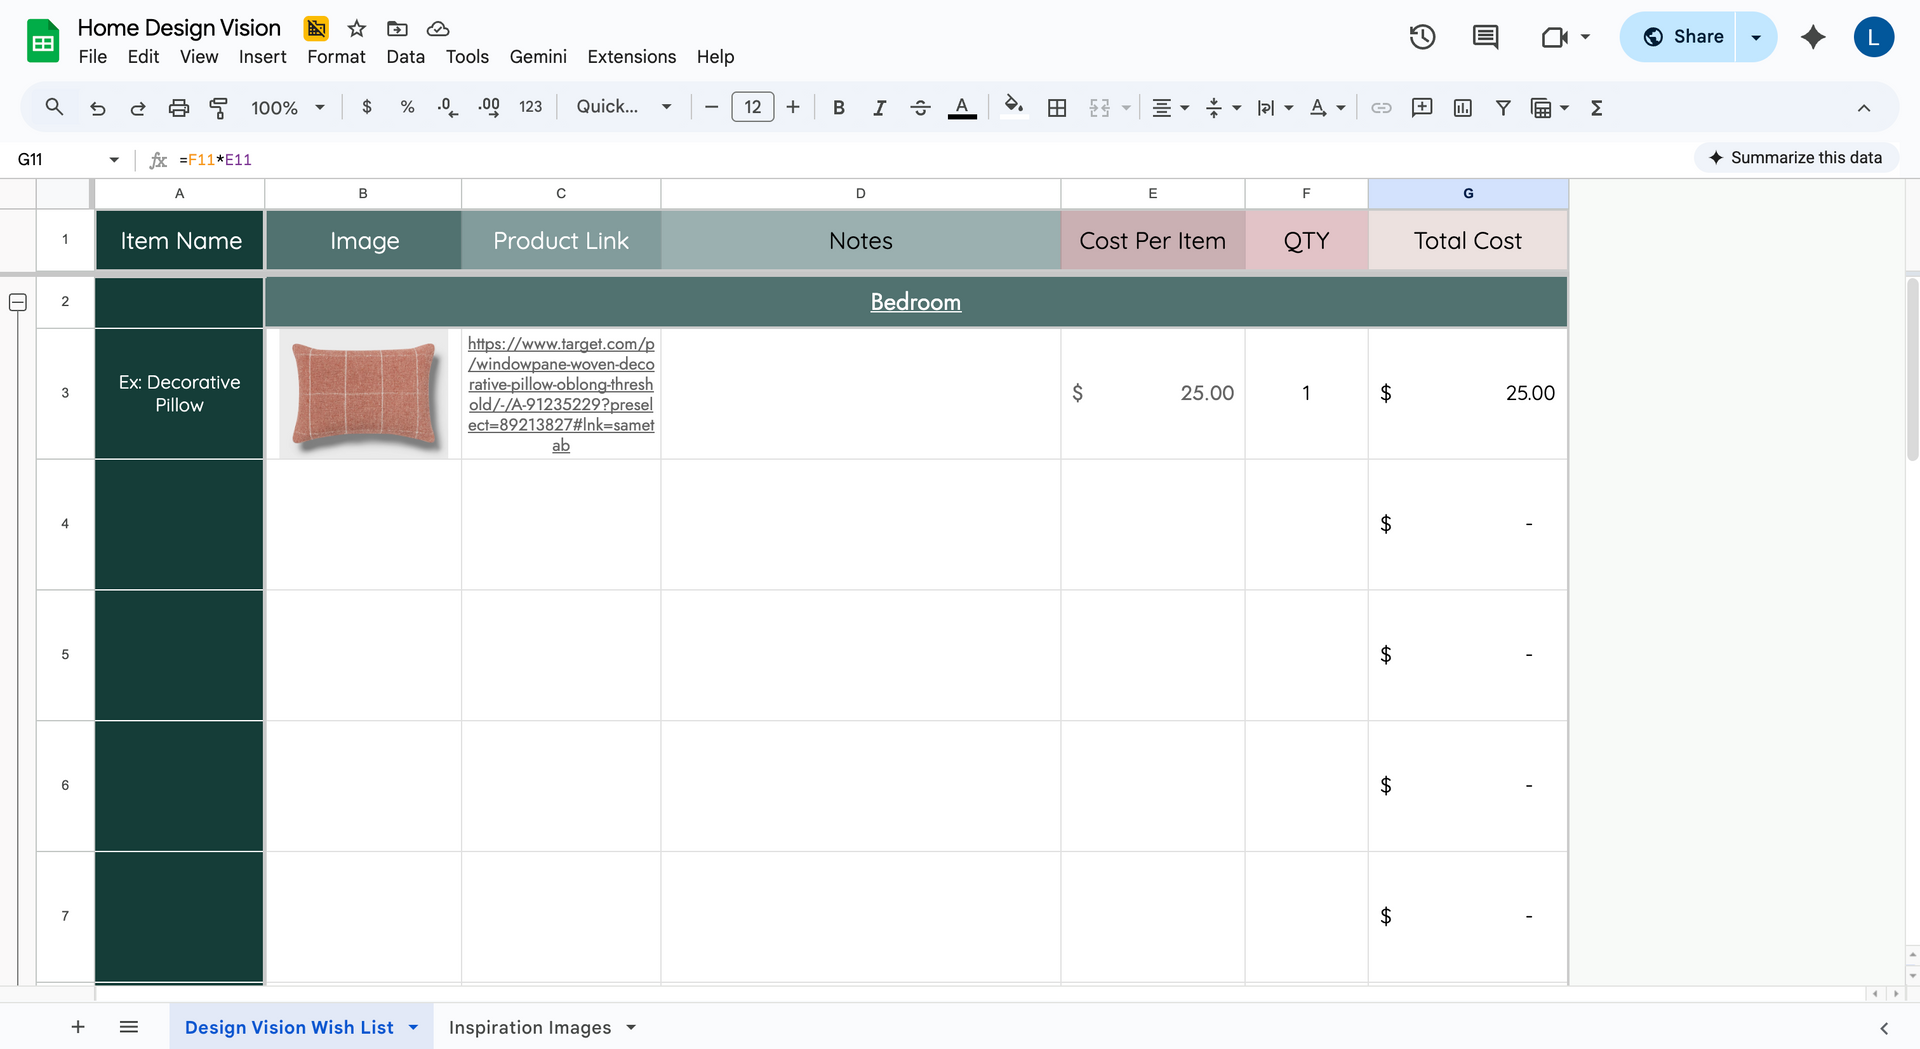The width and height of the screenshot is (1920, 1049).
Task: Open the Share button dropdown arrow
Action: coord(1755,36)
